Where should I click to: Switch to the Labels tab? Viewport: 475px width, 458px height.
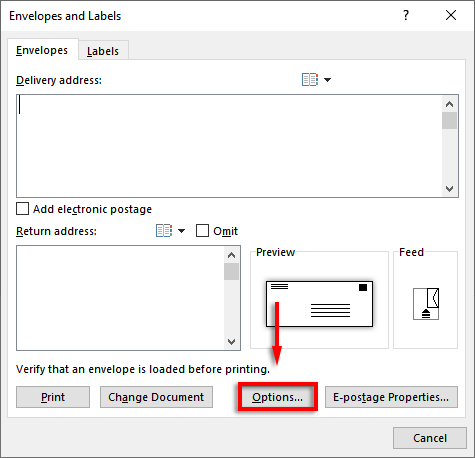[x=103, y=51]
